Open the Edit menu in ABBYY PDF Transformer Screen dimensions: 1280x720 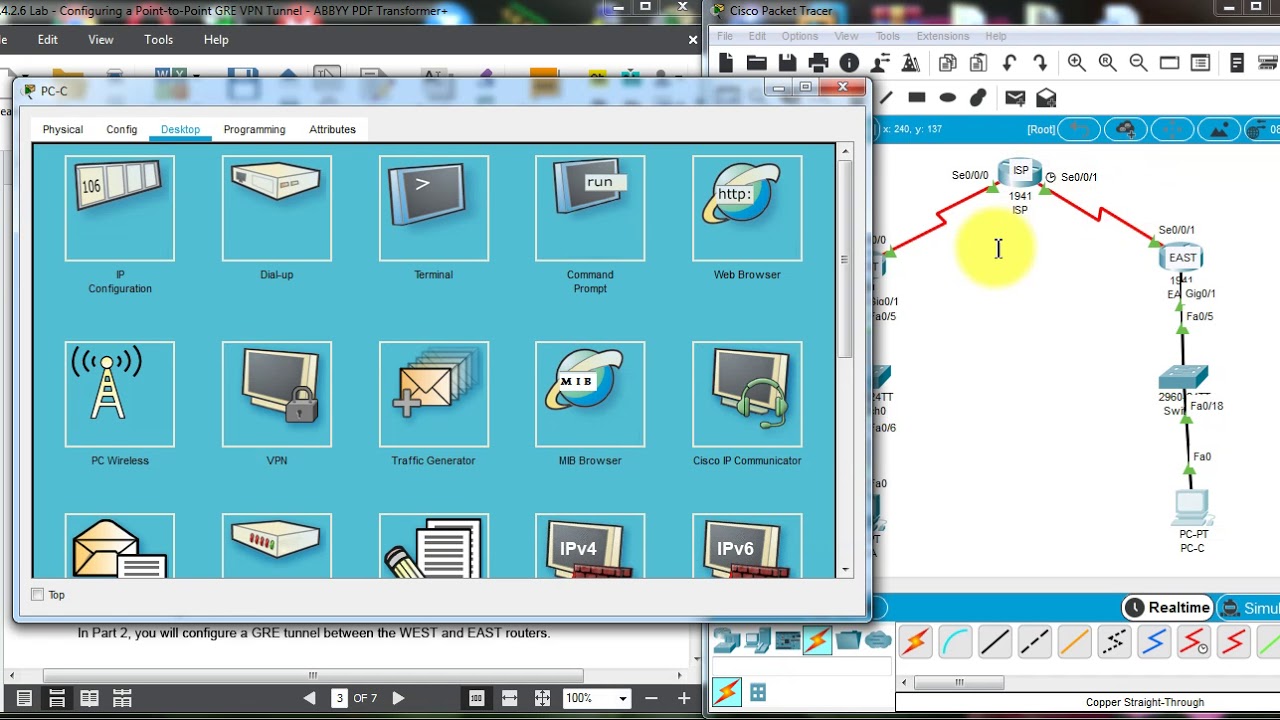48,40
